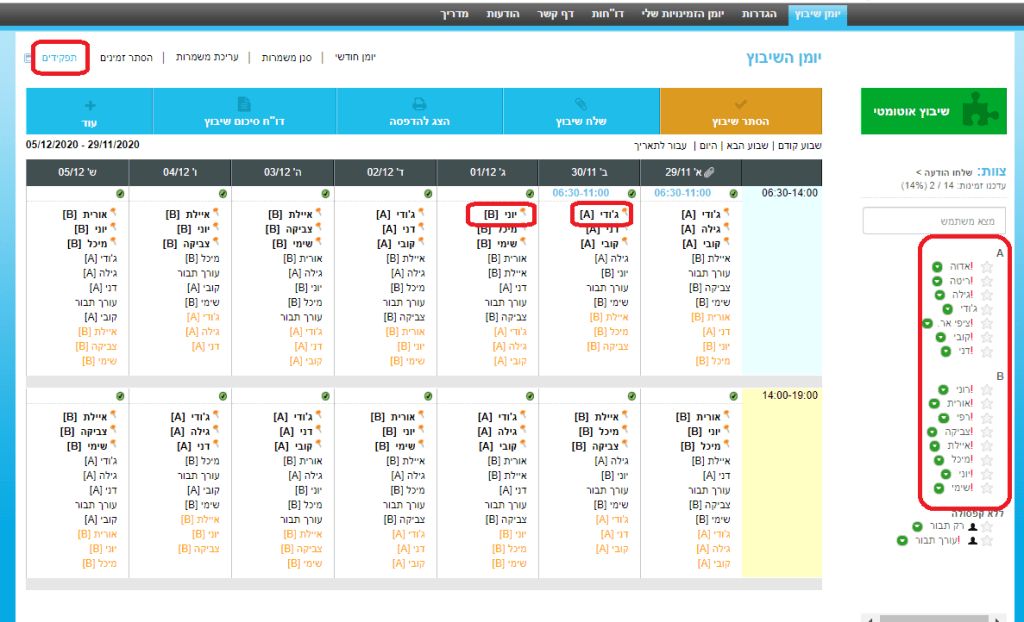The image size is (1024, 622).
Task: Toggle the star next to אדוה in group A
Action: pos(987,268)
